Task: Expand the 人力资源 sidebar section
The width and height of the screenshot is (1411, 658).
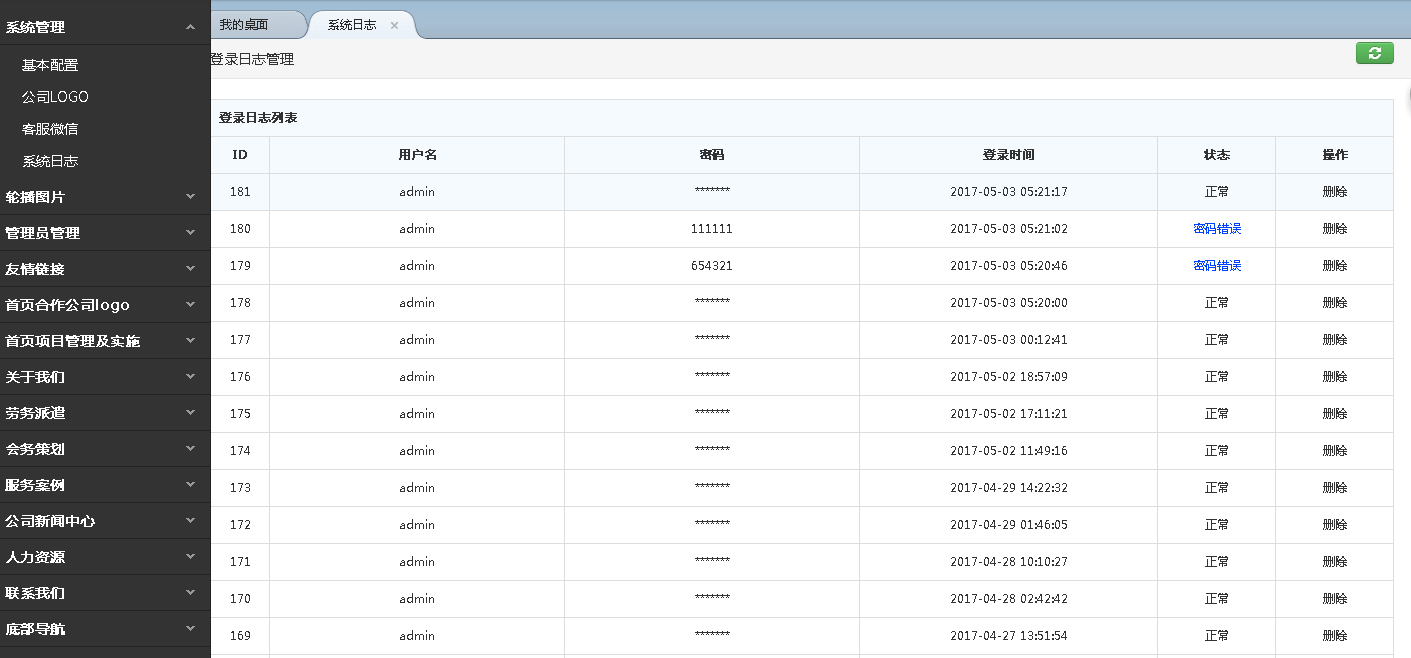Action: [x=190, y=557]
